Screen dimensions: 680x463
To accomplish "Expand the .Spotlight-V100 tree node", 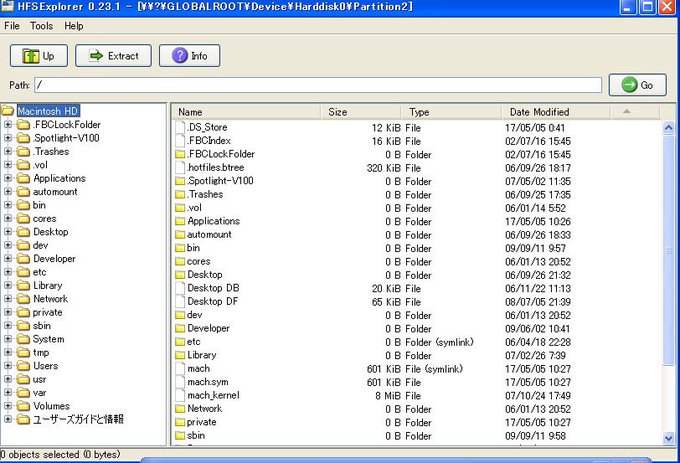I will [8, 138].
